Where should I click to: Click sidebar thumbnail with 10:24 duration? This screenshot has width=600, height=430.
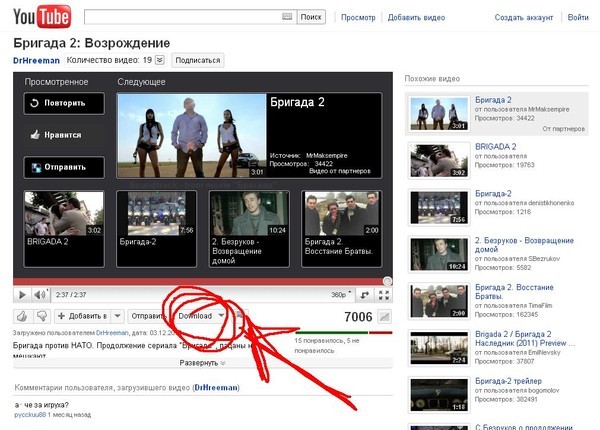point(439,254)
